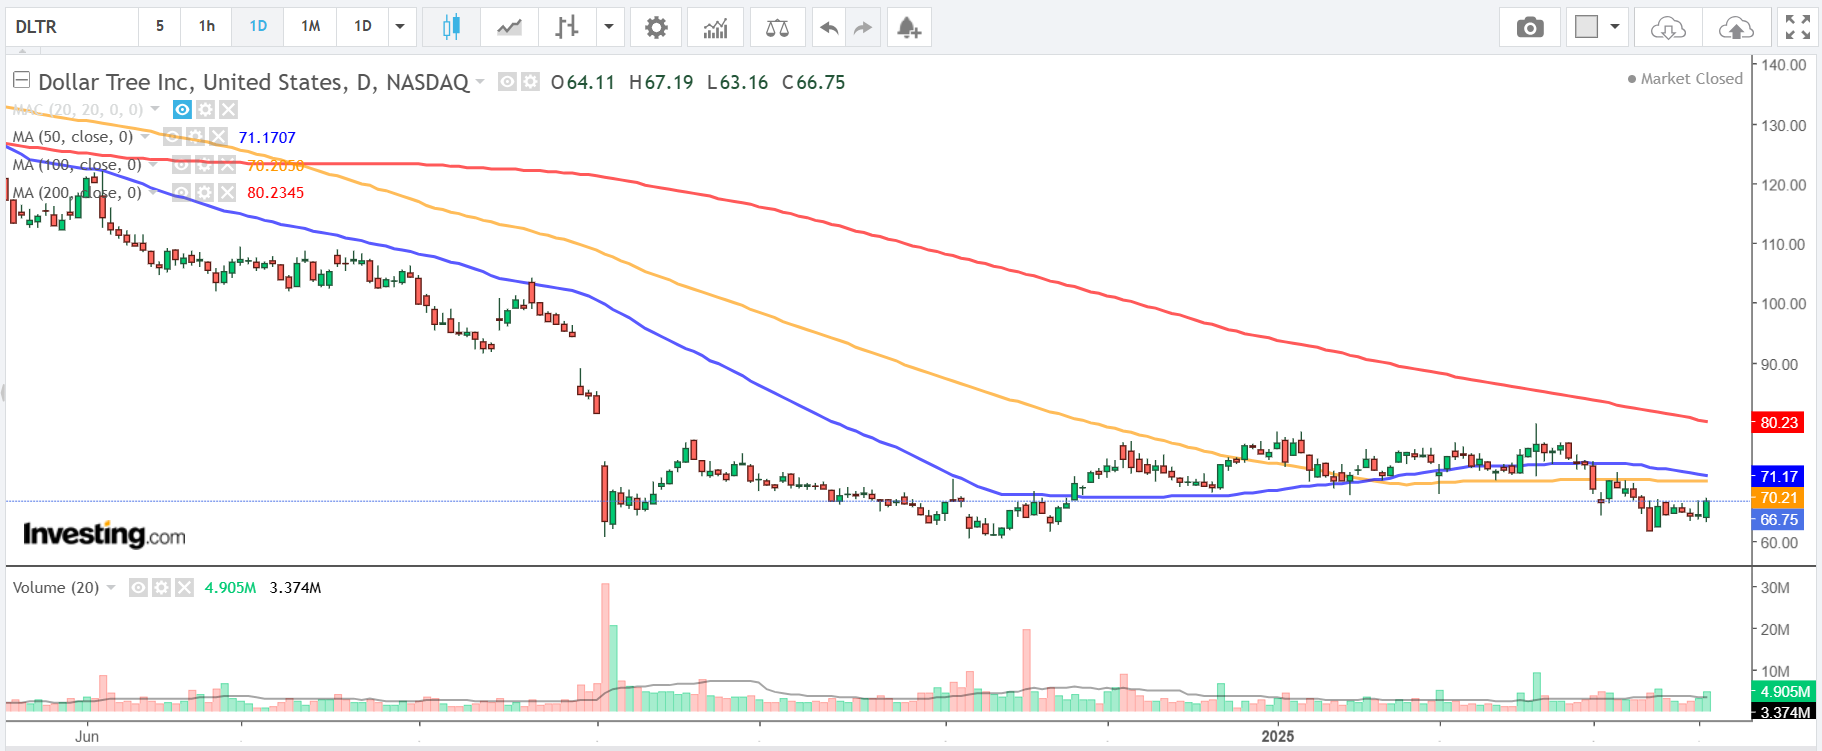The image size is (1822, 751).
Task: Open settings gear for Volume (20)
Action: coord(161,588)
